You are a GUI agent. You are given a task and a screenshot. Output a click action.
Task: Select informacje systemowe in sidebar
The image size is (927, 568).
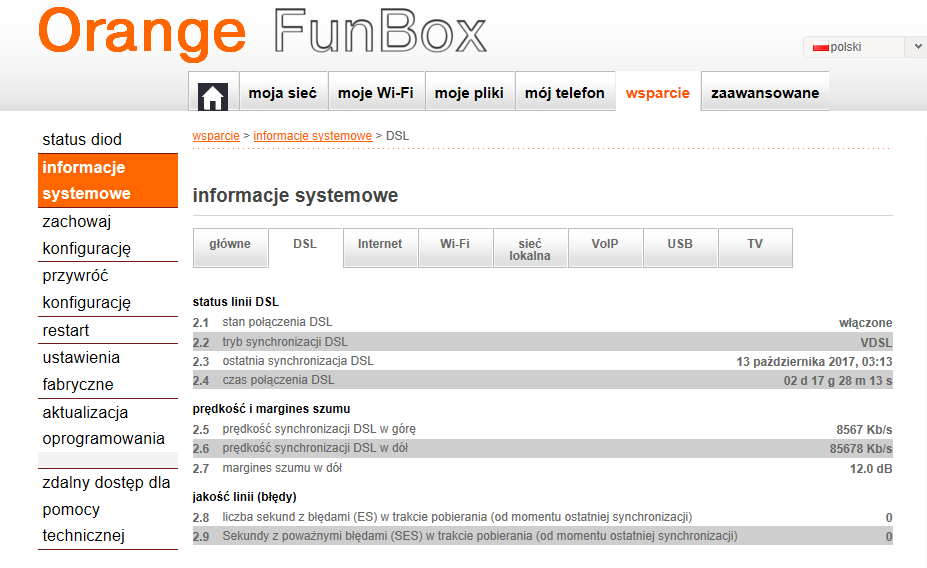[108, 180]
